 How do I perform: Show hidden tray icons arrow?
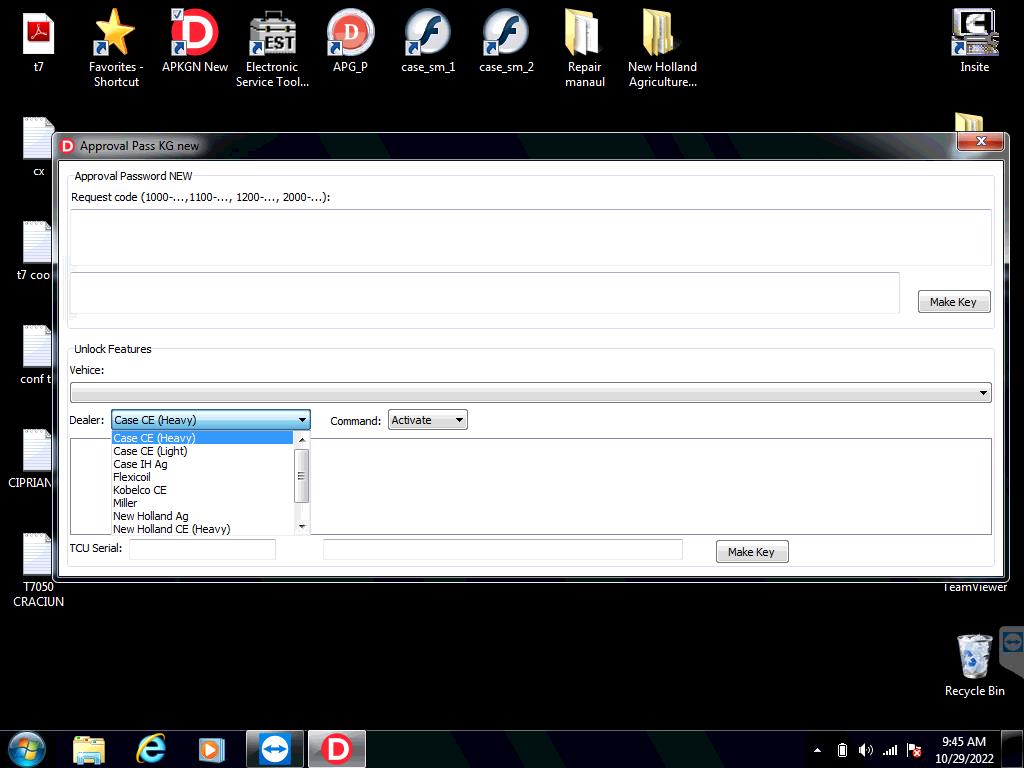coord(817,750)
